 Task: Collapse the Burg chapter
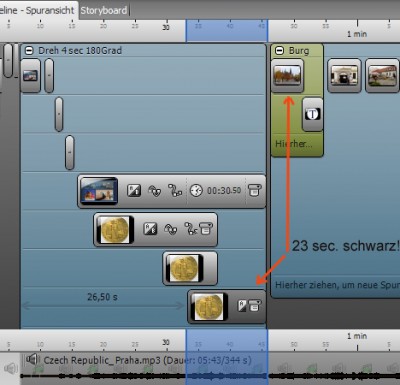pos(279,51)
